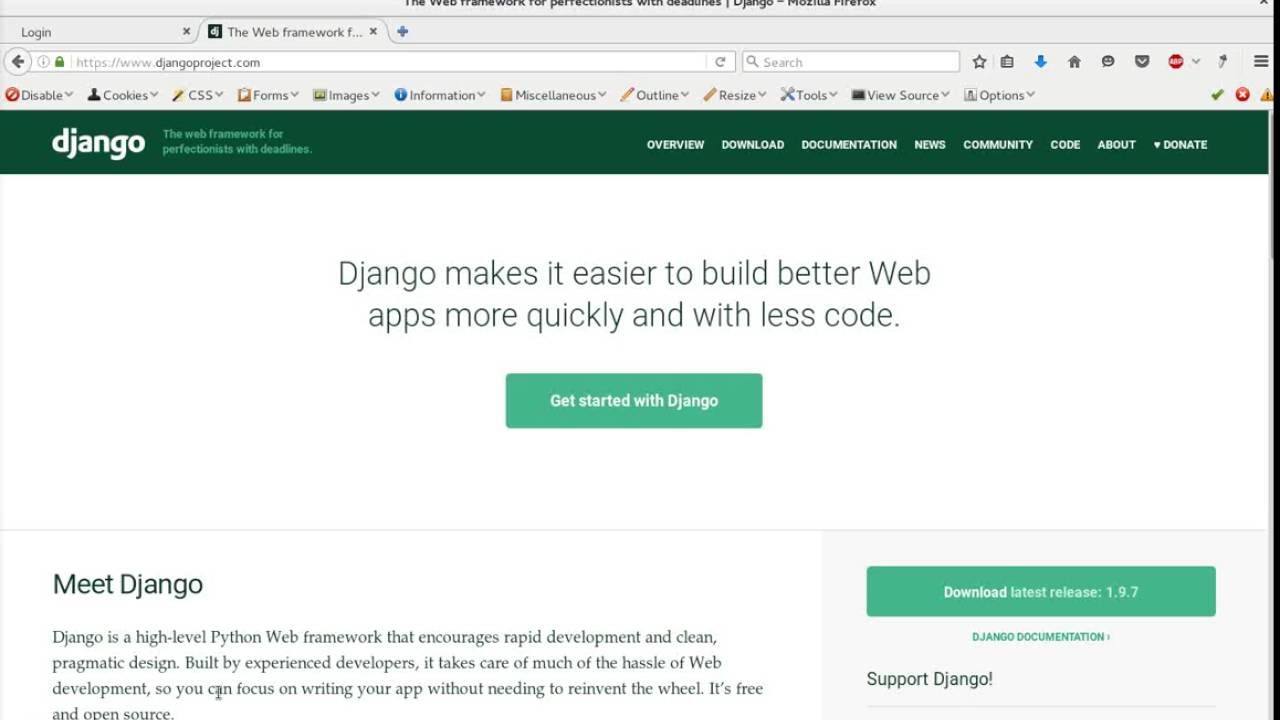Click the Adblock Plus ABP icon
The width and height of the screenshot is (1280, 720).
[1176, 62]
